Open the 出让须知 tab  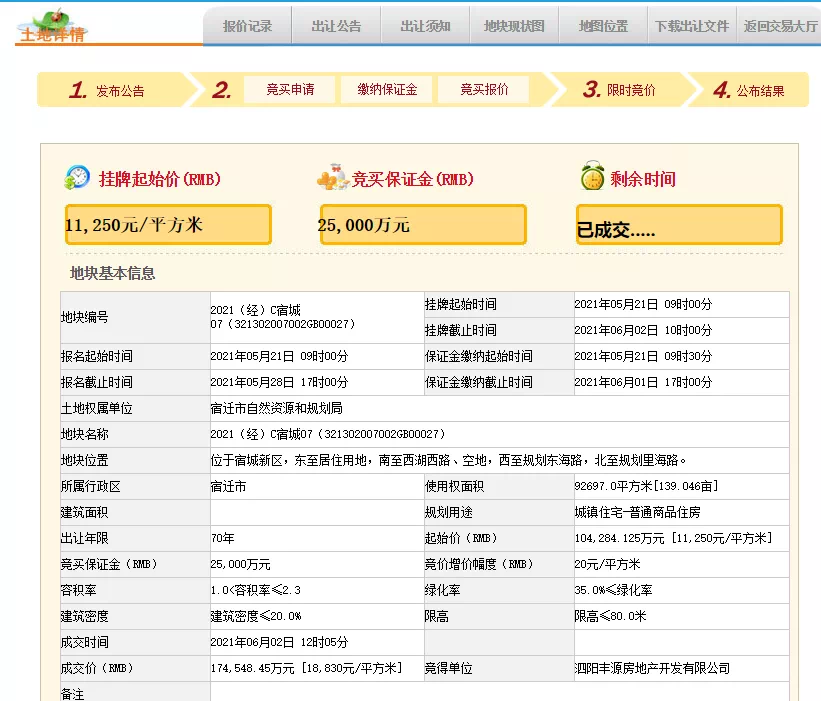point(425,27)
